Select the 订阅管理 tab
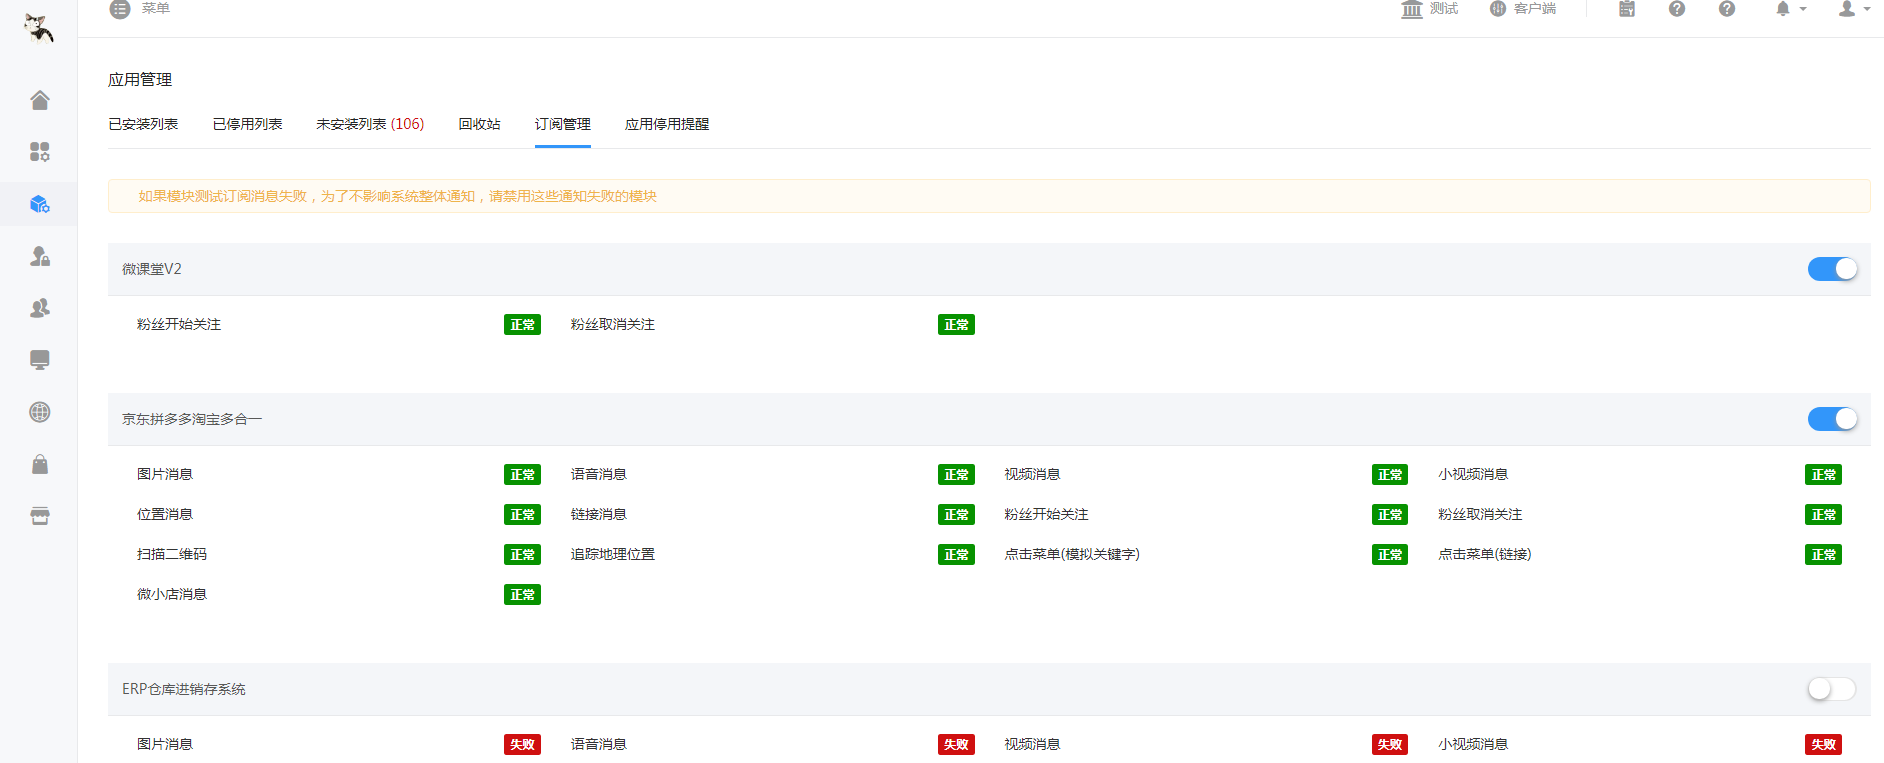1884x763 pixels. click(563, 124)
